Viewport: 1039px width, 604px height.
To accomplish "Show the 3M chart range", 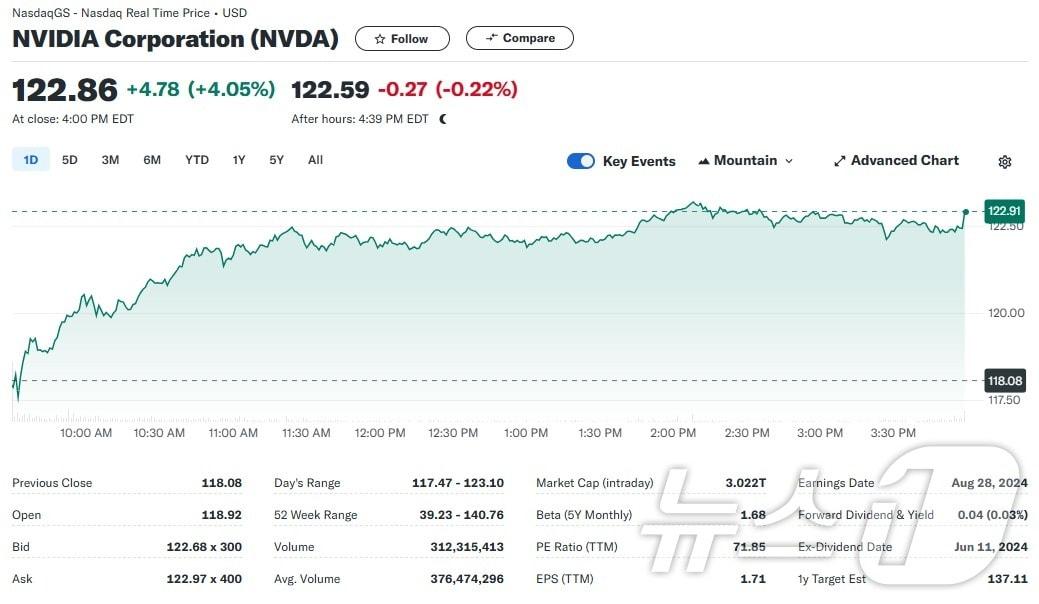I will 110,160.
